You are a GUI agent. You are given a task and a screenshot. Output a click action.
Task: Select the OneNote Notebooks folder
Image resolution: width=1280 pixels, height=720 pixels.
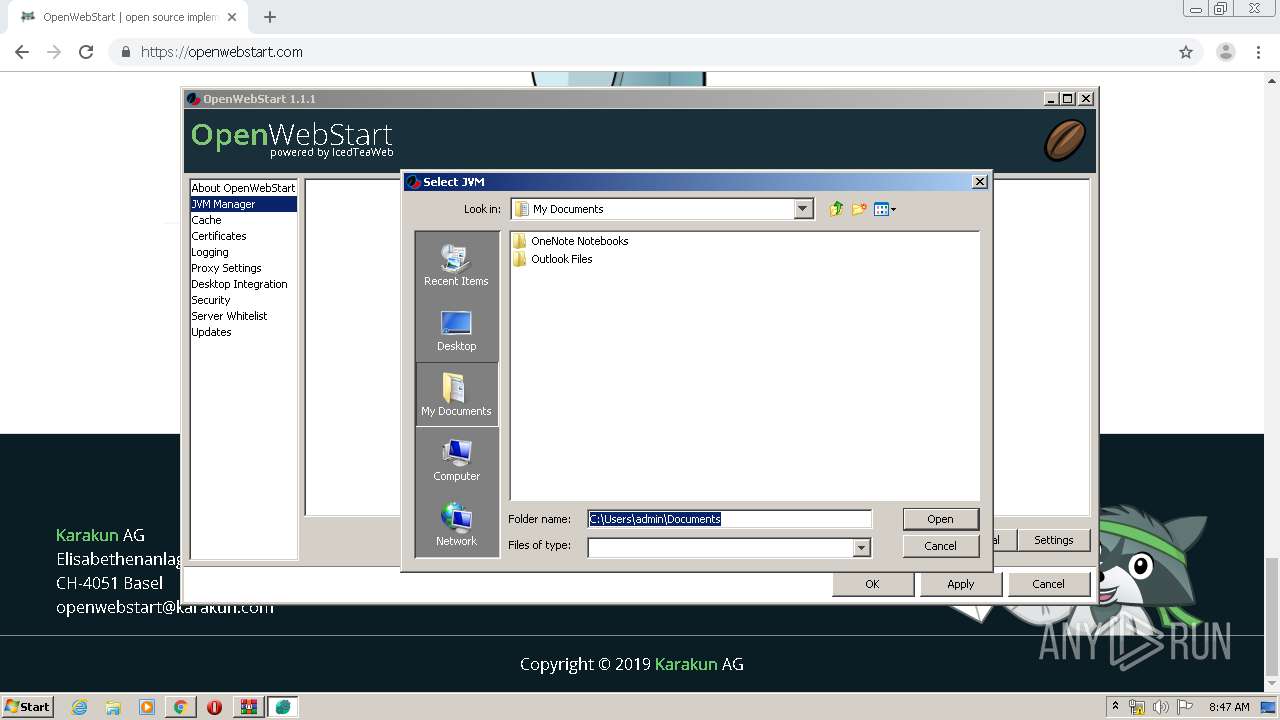click(x=570, y=241)
